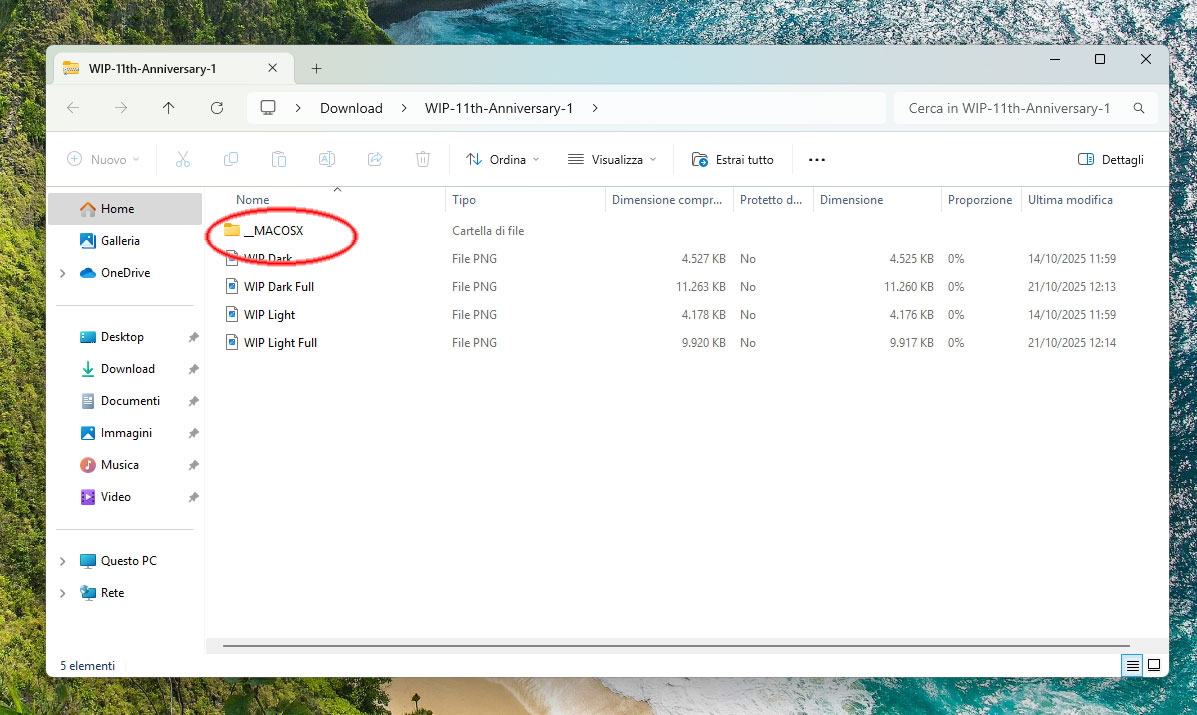Screen dimensions: 1197x715
Task: Click the Rename icon in the toolbar
Action: pyautogui.click(x=326, y=159)
